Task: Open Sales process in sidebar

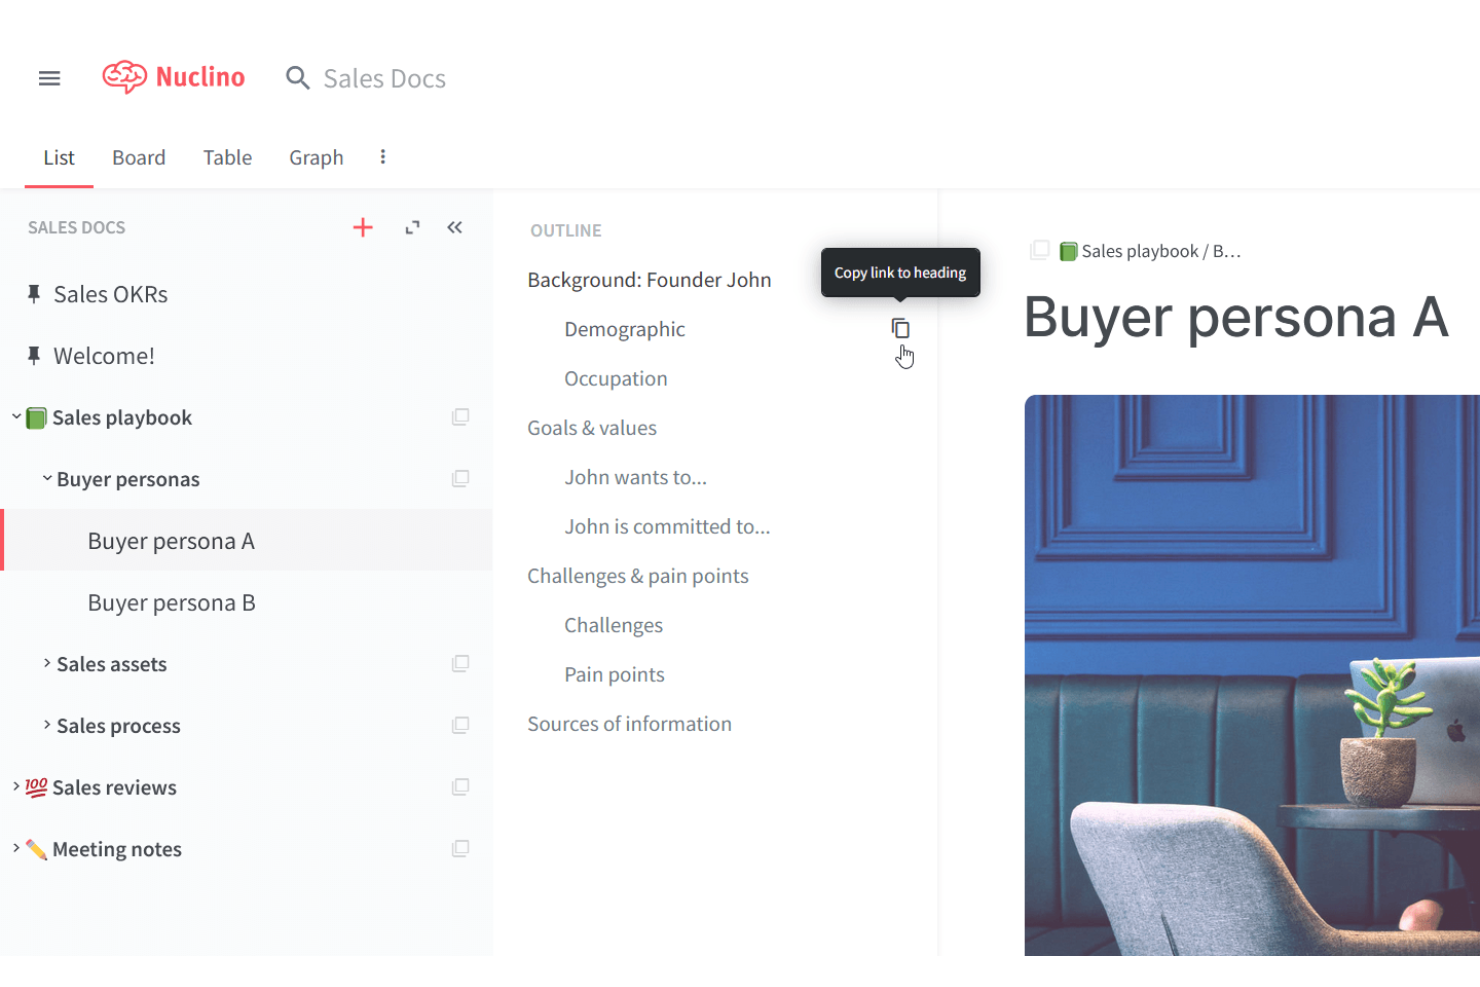Action: click(x=118, y=726)
